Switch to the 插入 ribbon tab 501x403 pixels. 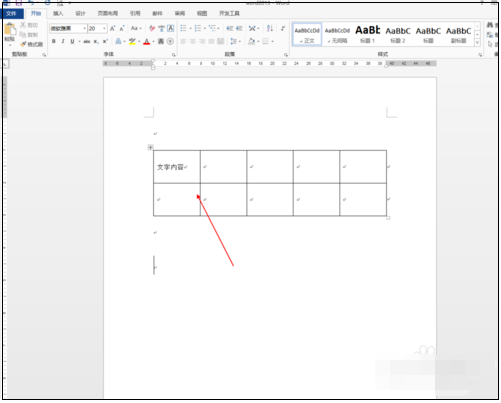58,13
